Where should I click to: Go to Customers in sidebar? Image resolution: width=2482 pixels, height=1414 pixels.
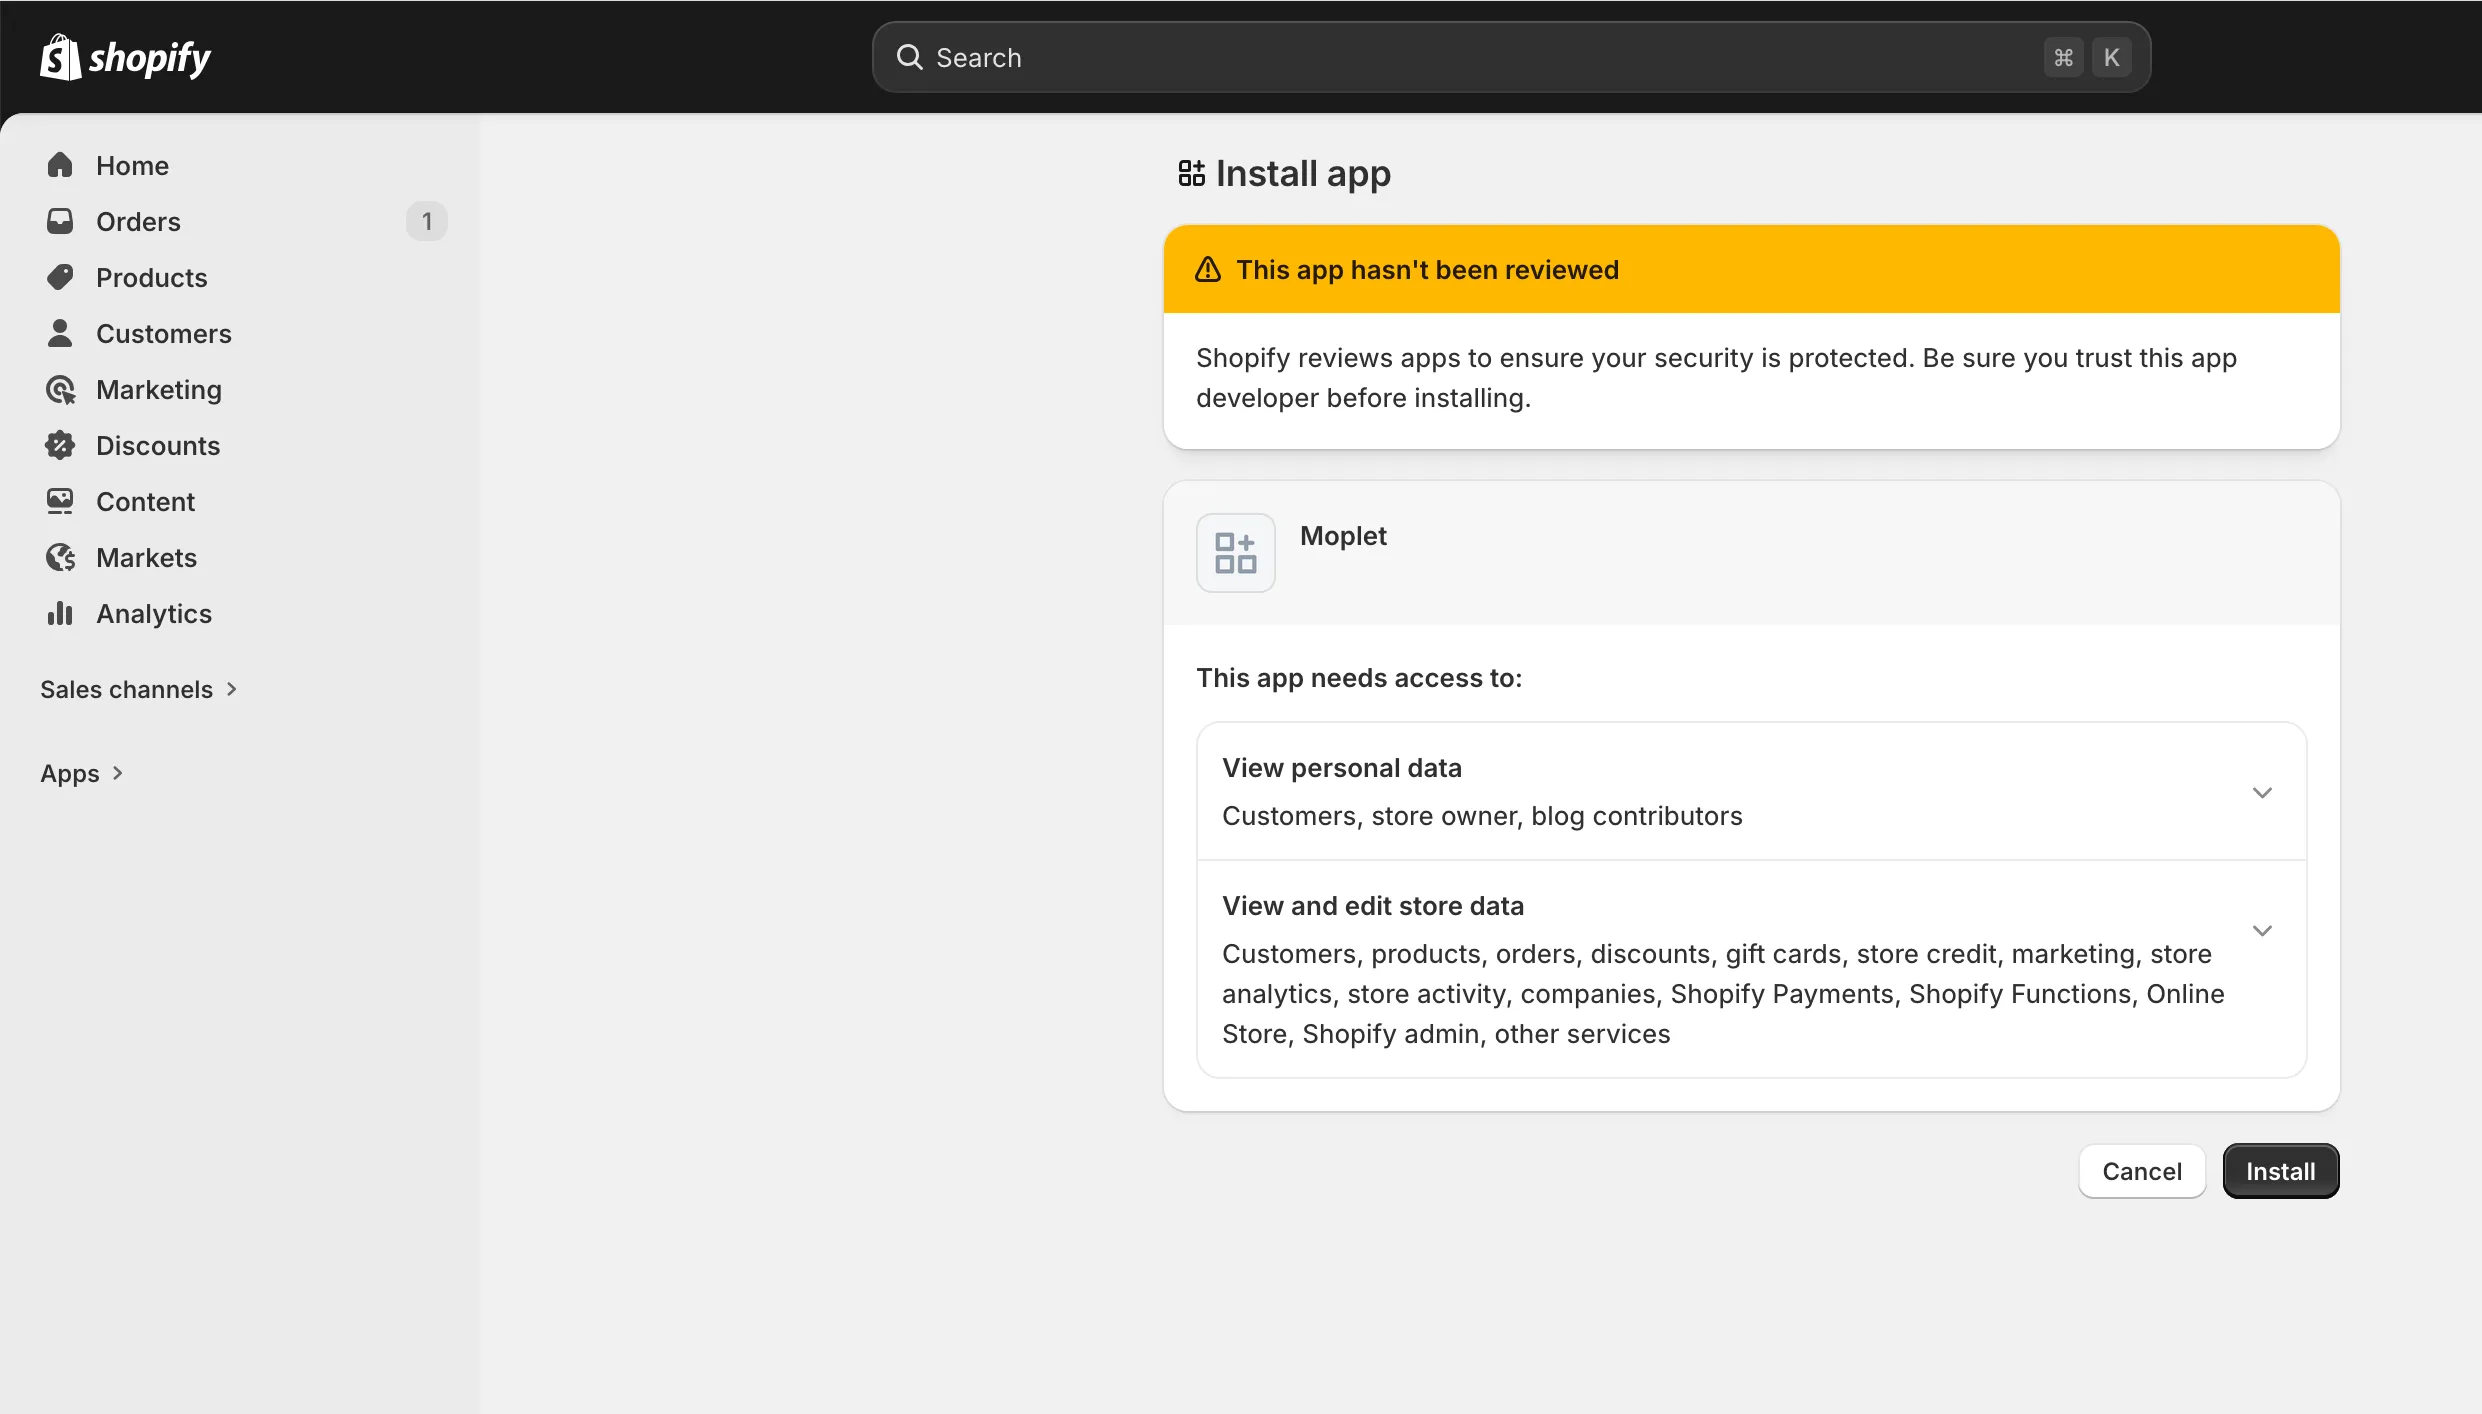coord(241,333)
